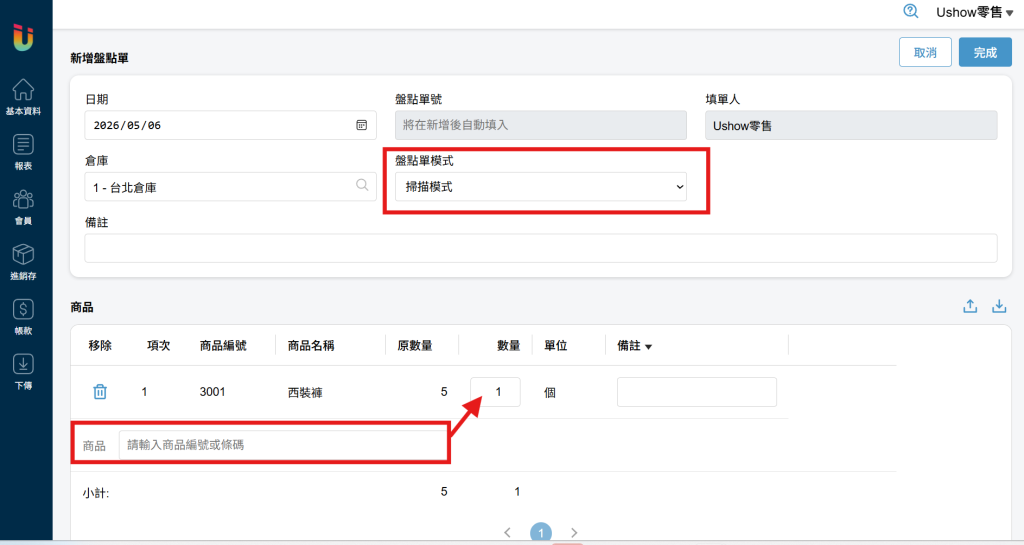Image resolution: width=1024 pixels, height=545 pixels.
Task: Focus the 日期 date field
Action: tap(231, 125)
